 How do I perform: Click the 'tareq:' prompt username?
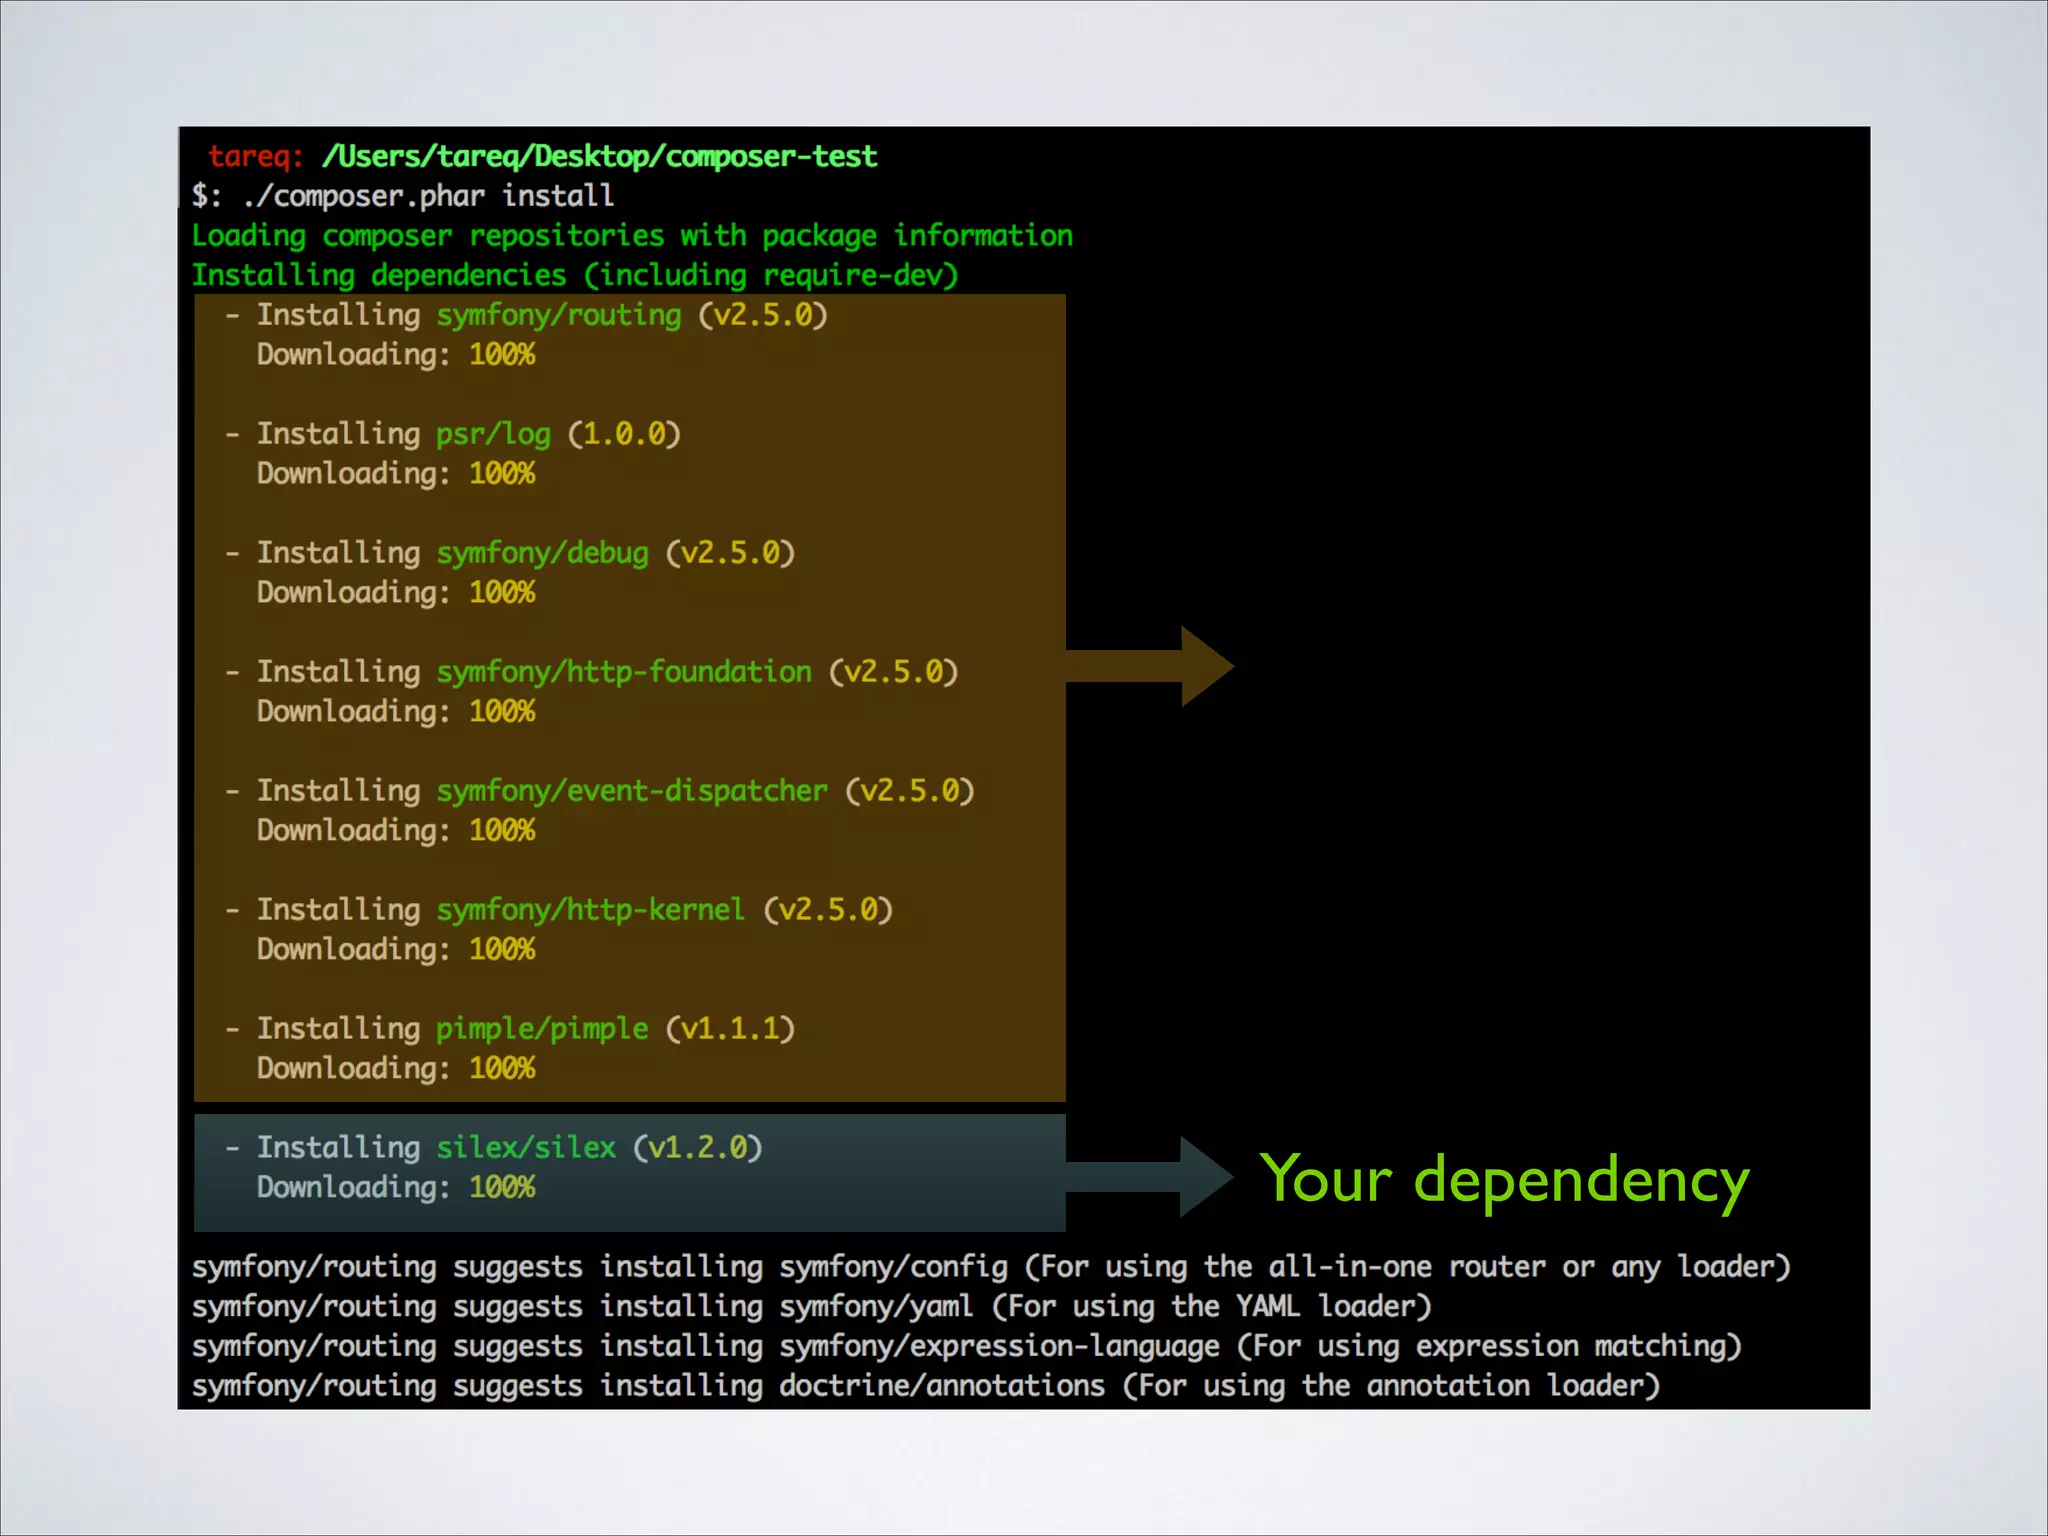pyautogui.click(x=255, y=156)
